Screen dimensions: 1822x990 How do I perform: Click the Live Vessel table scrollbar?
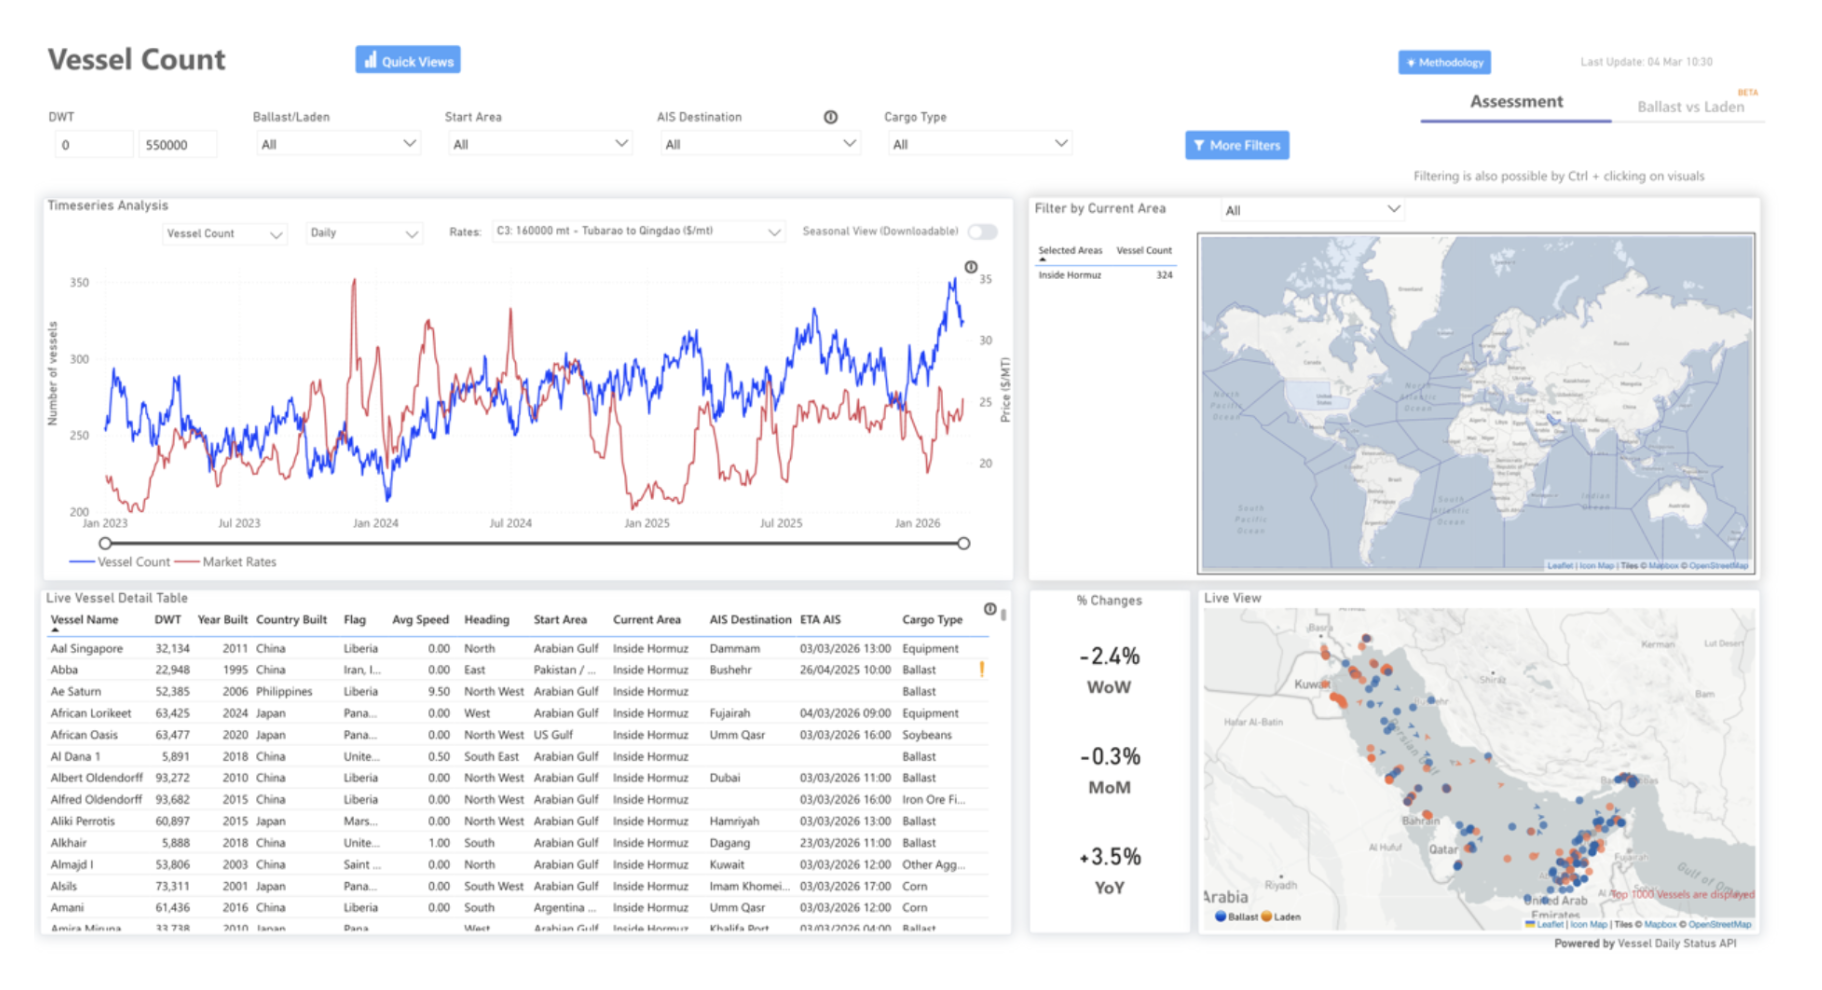pos(1003,615)
